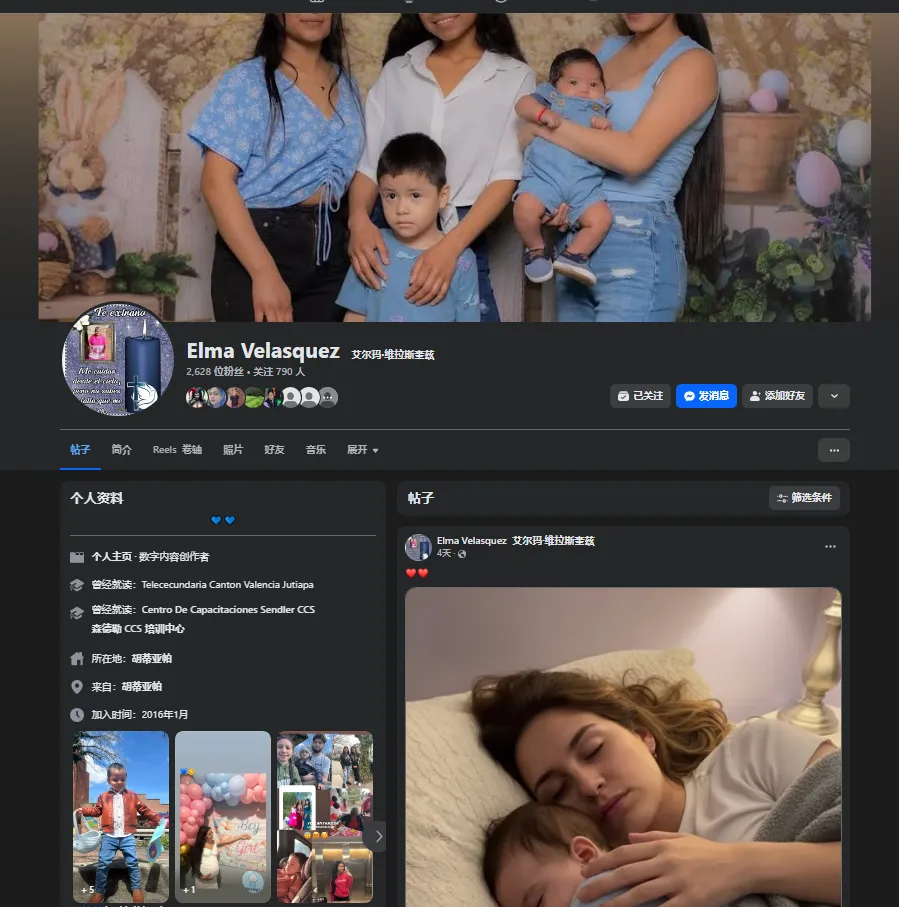Click the post author's small avatar
The height and width of the screenshot is (907, 899).
coord(418,547)
